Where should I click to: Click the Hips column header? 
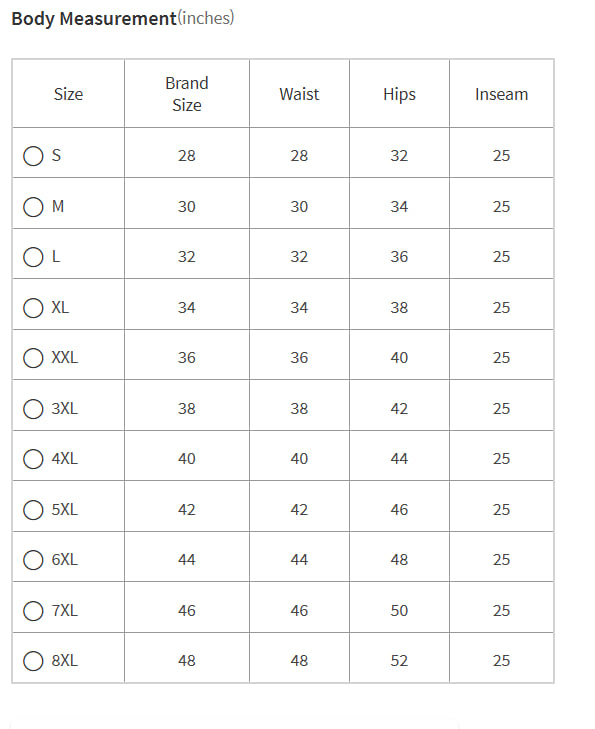tap(399, 93)
